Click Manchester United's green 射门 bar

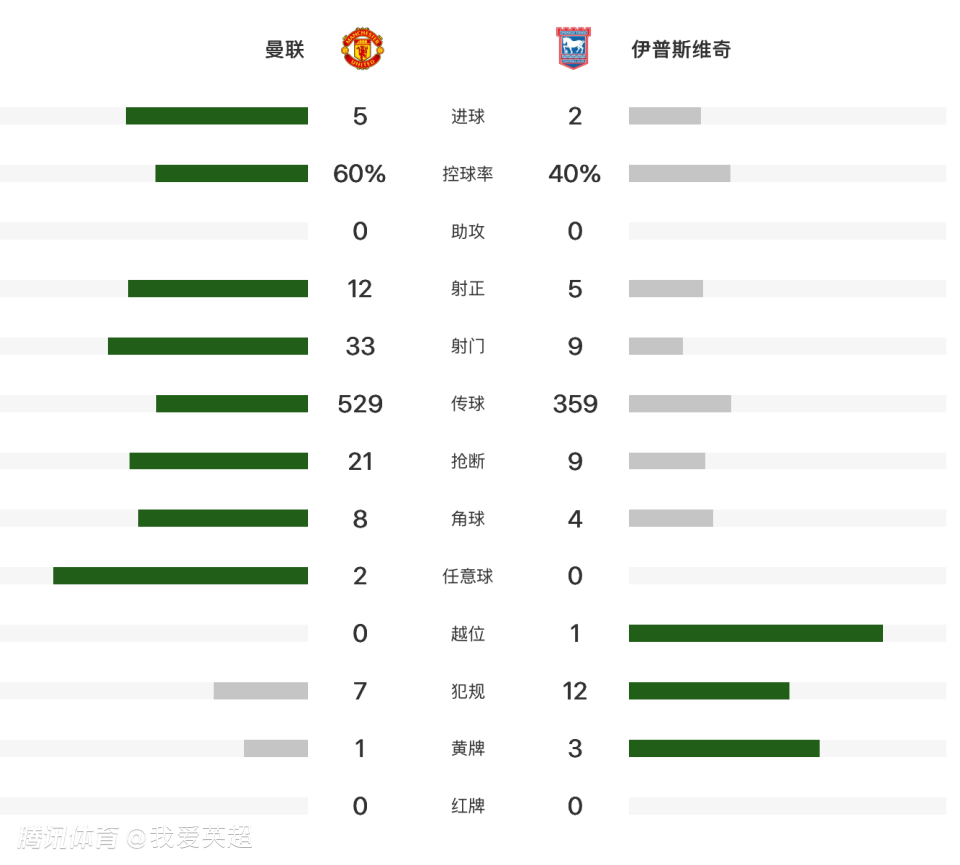click(x=208, y=346)
